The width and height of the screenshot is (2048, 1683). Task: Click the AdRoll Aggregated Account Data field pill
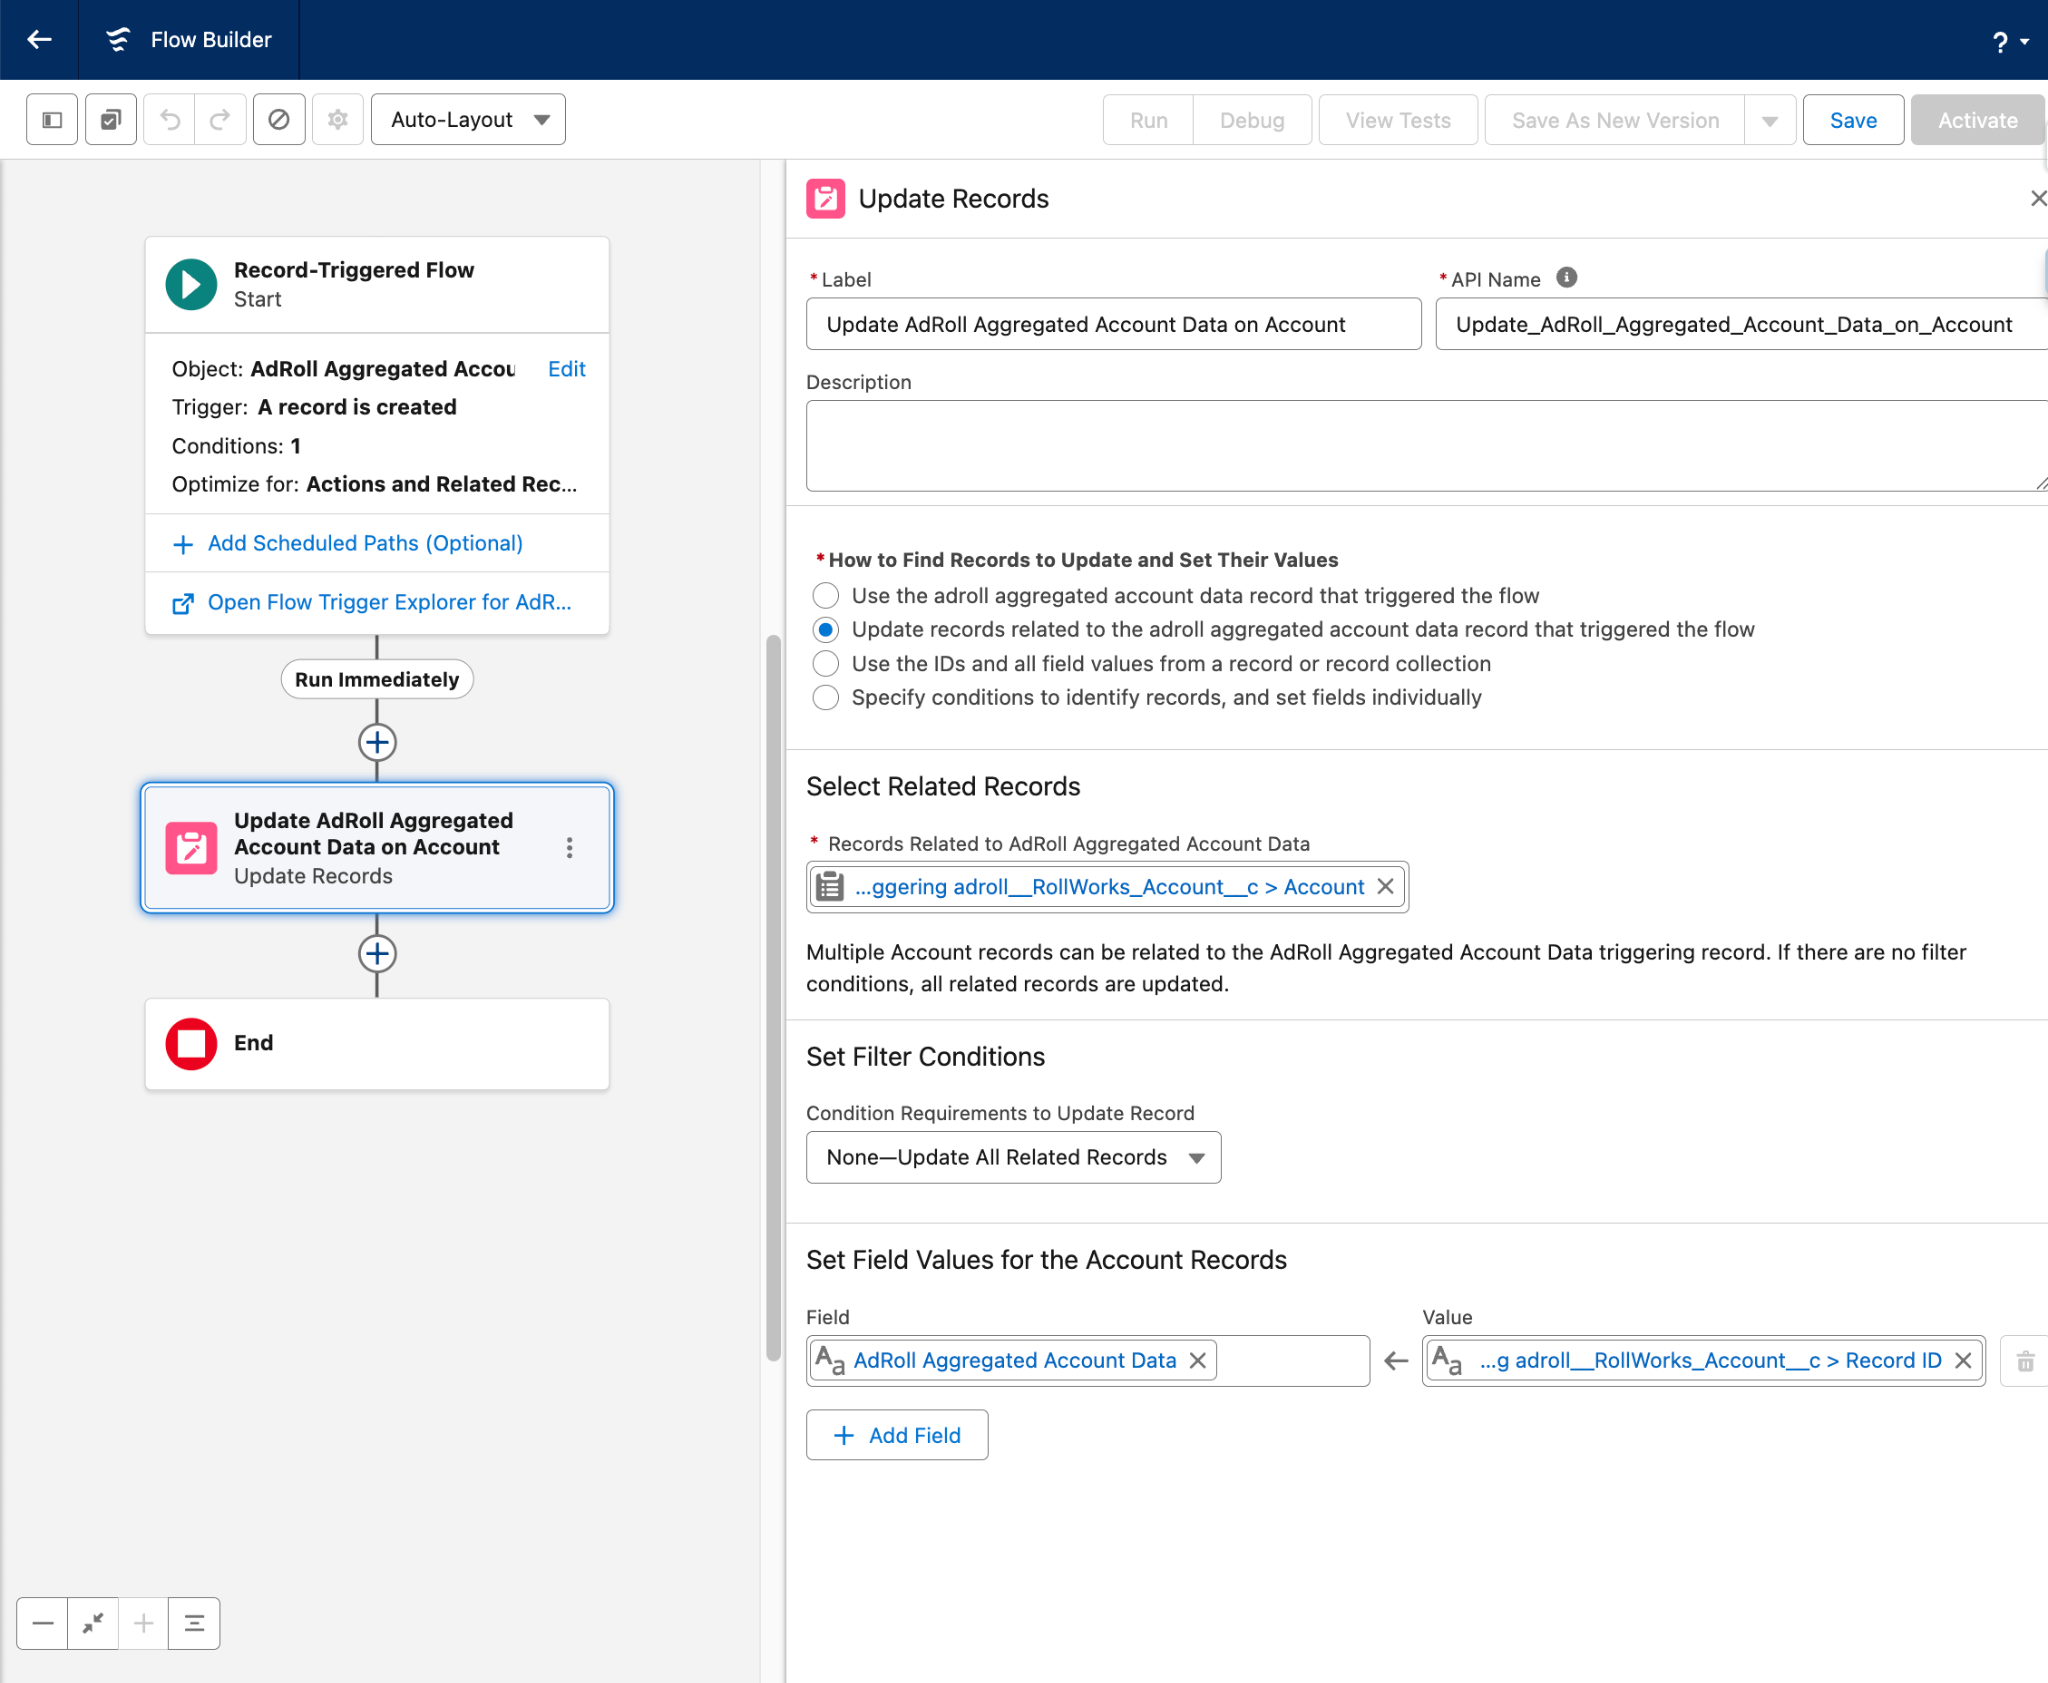tap(1014, 1361)
